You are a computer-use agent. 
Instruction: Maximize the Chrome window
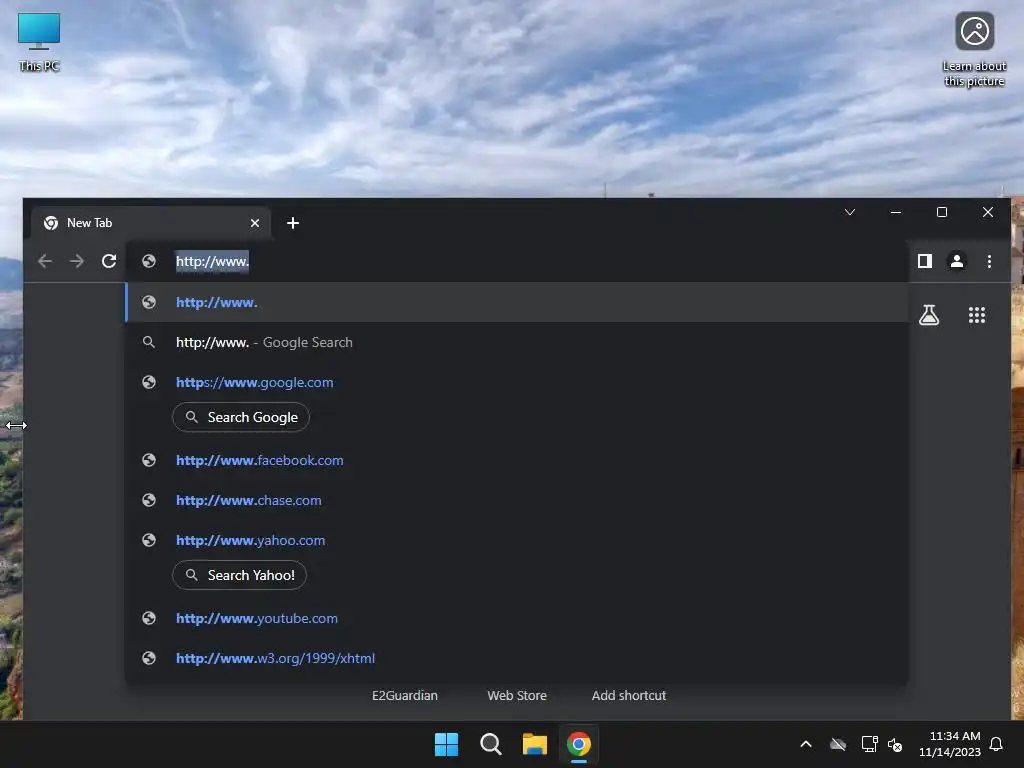[942, 212]
